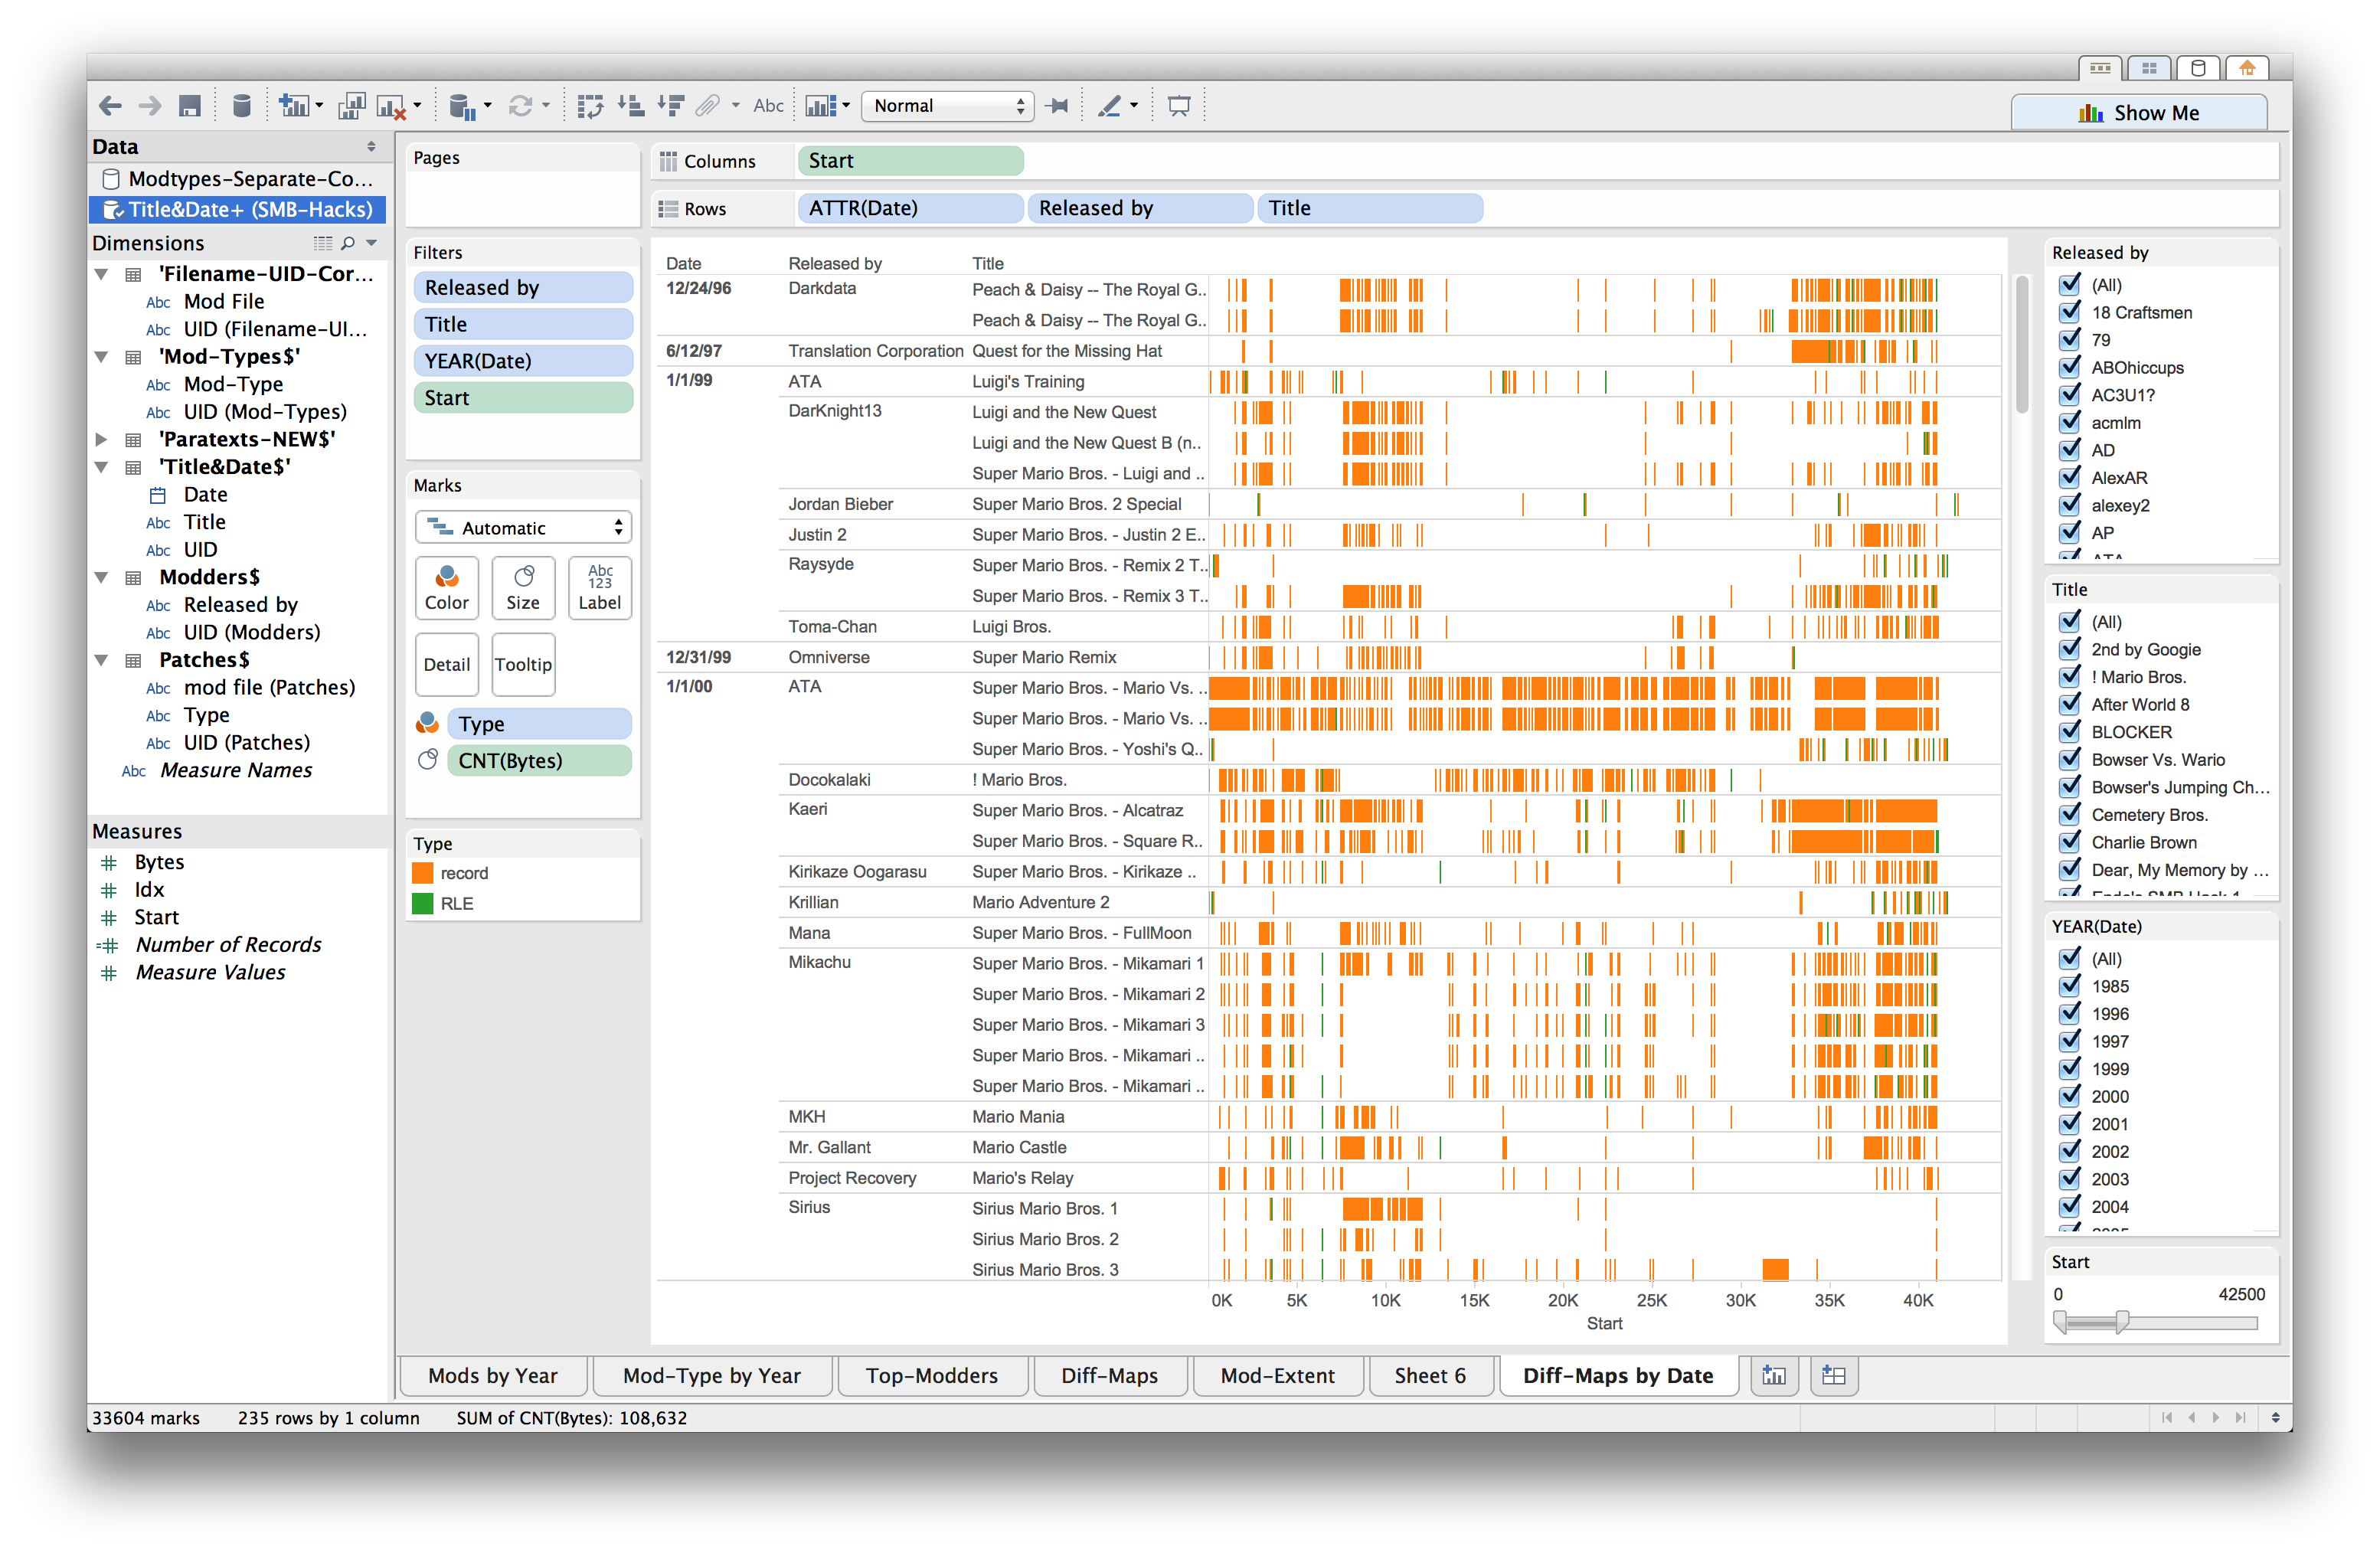Go to the start page via home icon
This screenshot has height=1553, width=2380.
2247,68
